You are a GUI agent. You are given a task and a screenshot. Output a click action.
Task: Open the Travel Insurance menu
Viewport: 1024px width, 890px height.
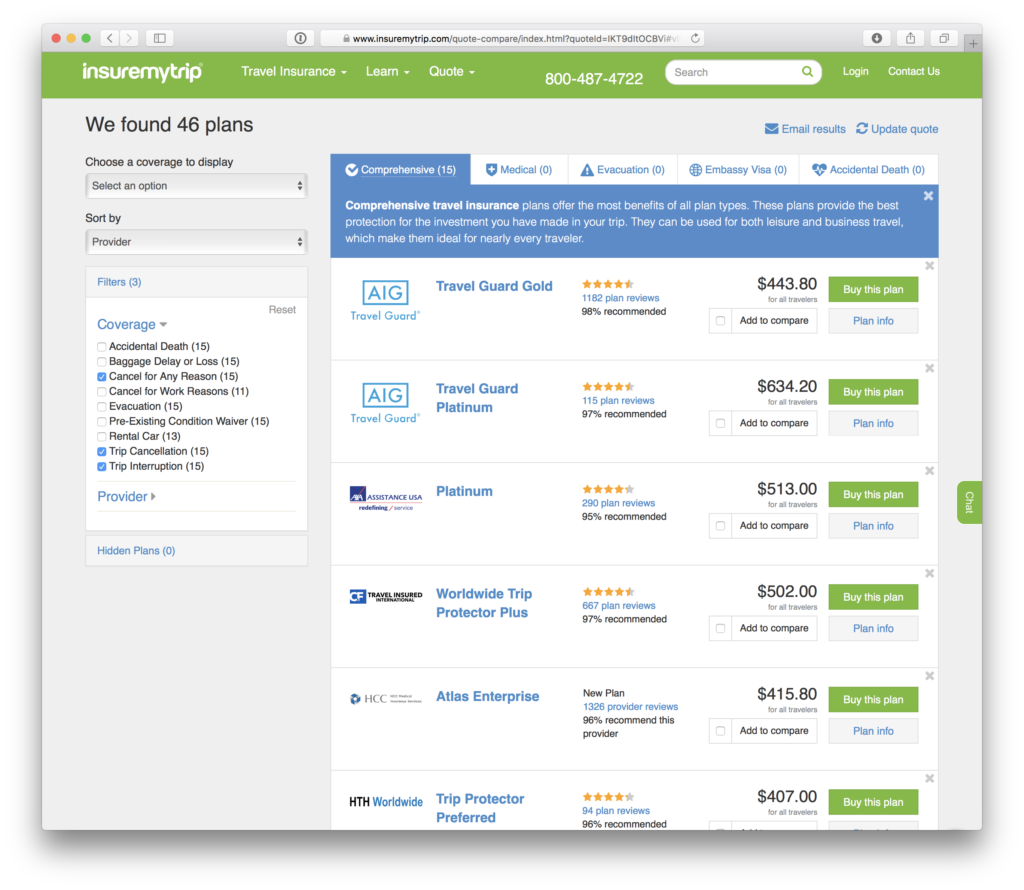point(294,72)
